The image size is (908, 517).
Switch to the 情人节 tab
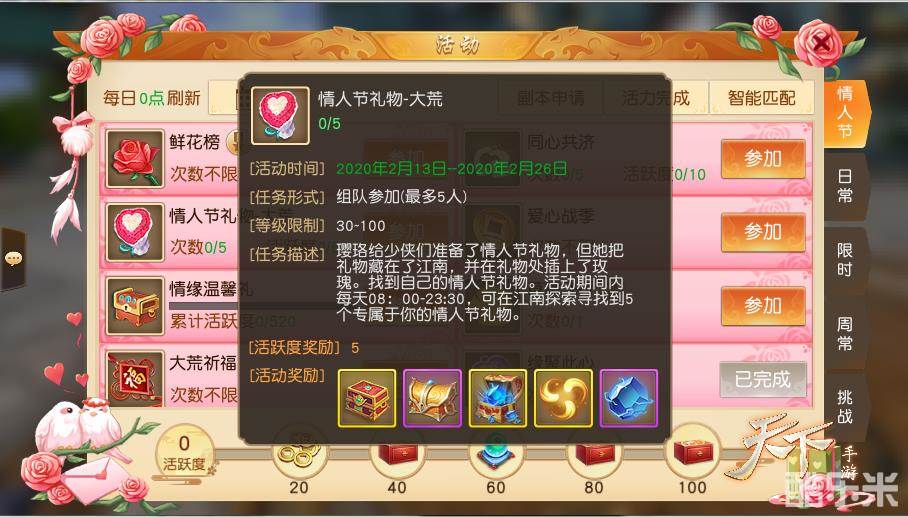pyautogui.click(x=845, y=112)
